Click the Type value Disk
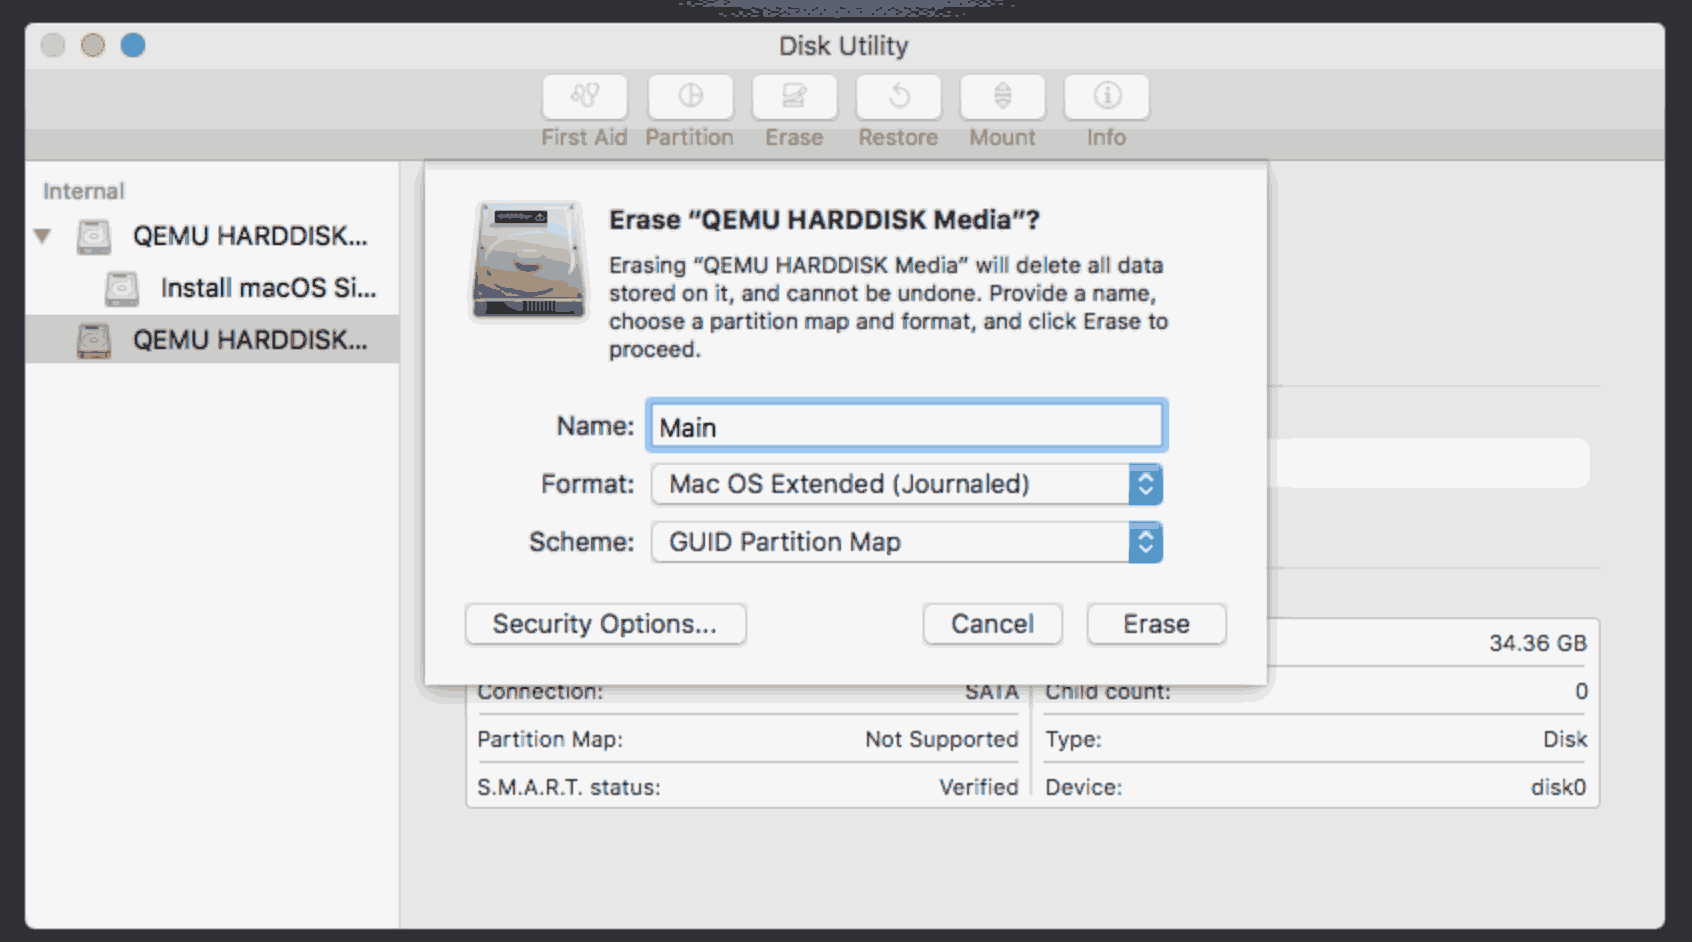 [1565, 739]
